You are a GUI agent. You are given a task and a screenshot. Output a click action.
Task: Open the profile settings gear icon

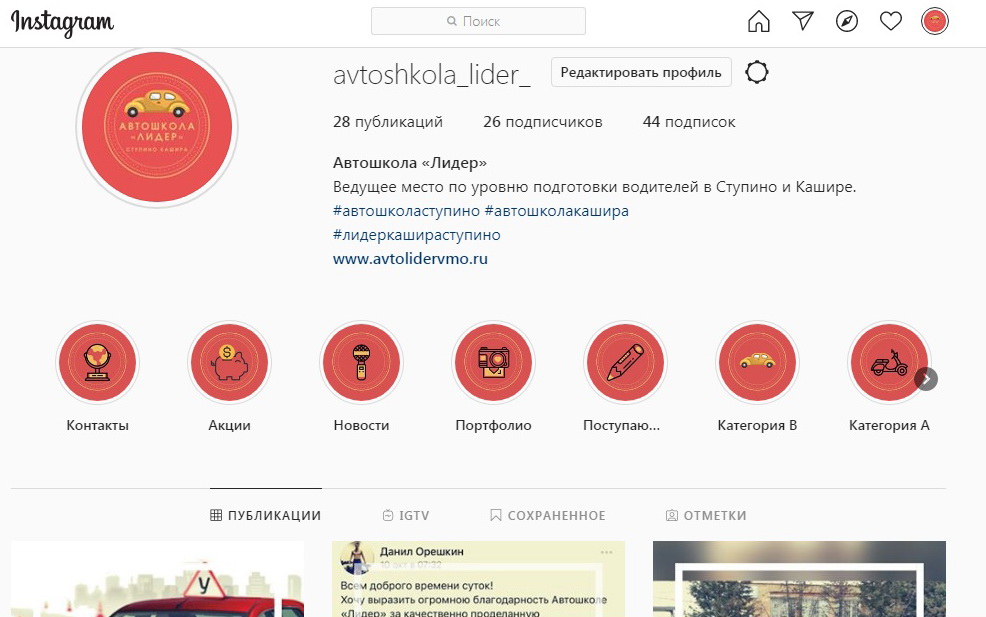756,72
